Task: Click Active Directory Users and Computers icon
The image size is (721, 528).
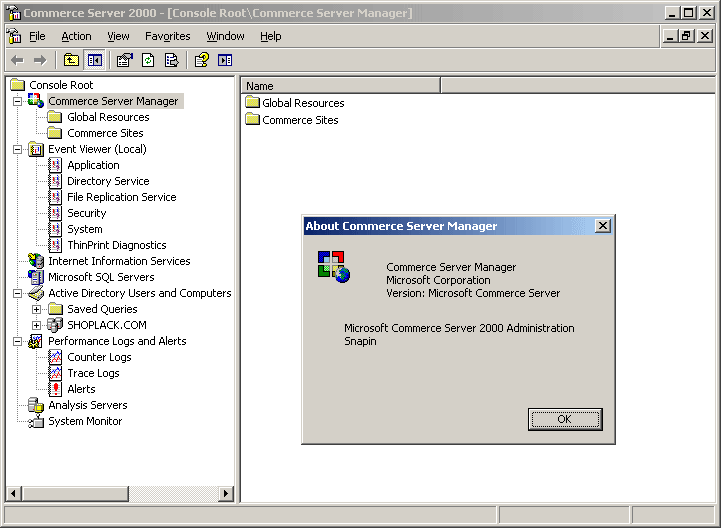Action: tap(36, 293)
